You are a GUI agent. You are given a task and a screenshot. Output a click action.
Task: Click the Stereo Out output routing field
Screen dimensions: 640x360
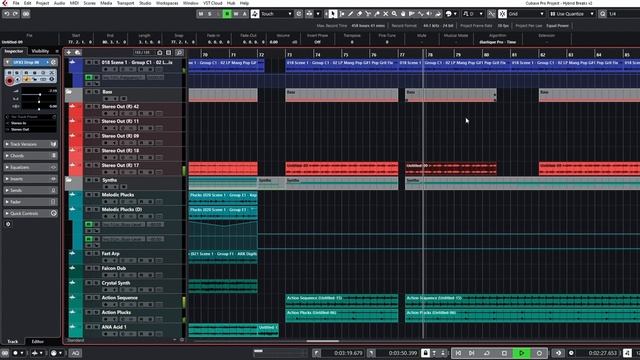coord(31,129)
